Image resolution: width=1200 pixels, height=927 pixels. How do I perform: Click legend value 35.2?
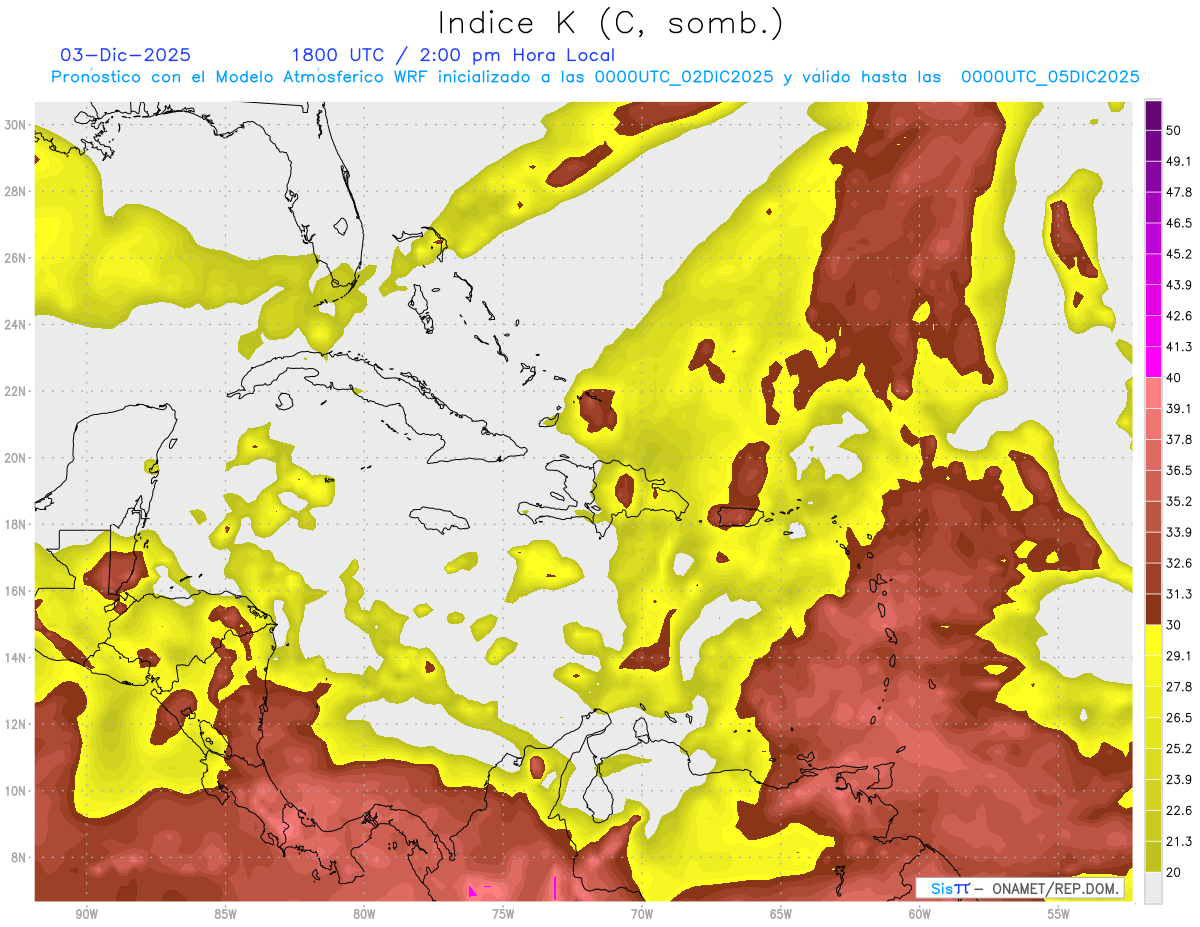coord(1178,501)
